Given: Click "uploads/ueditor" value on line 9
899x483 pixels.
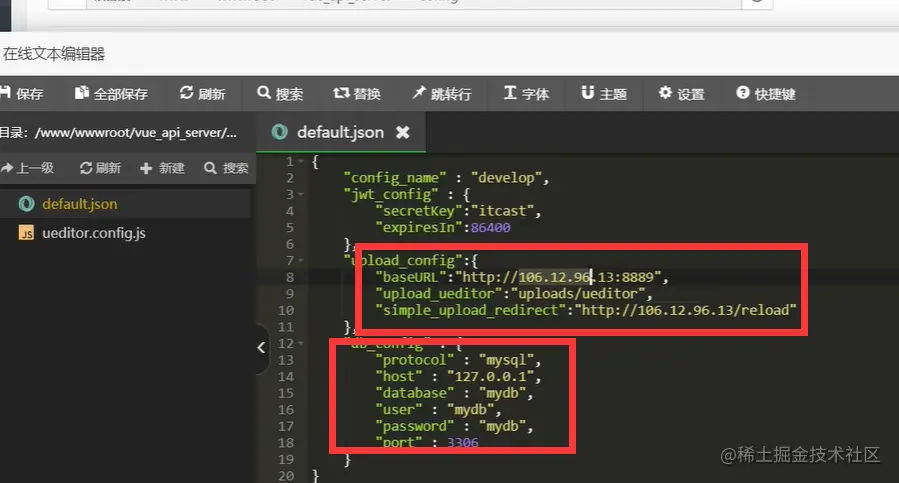Looking at the screenshot, I should point(578,294).
